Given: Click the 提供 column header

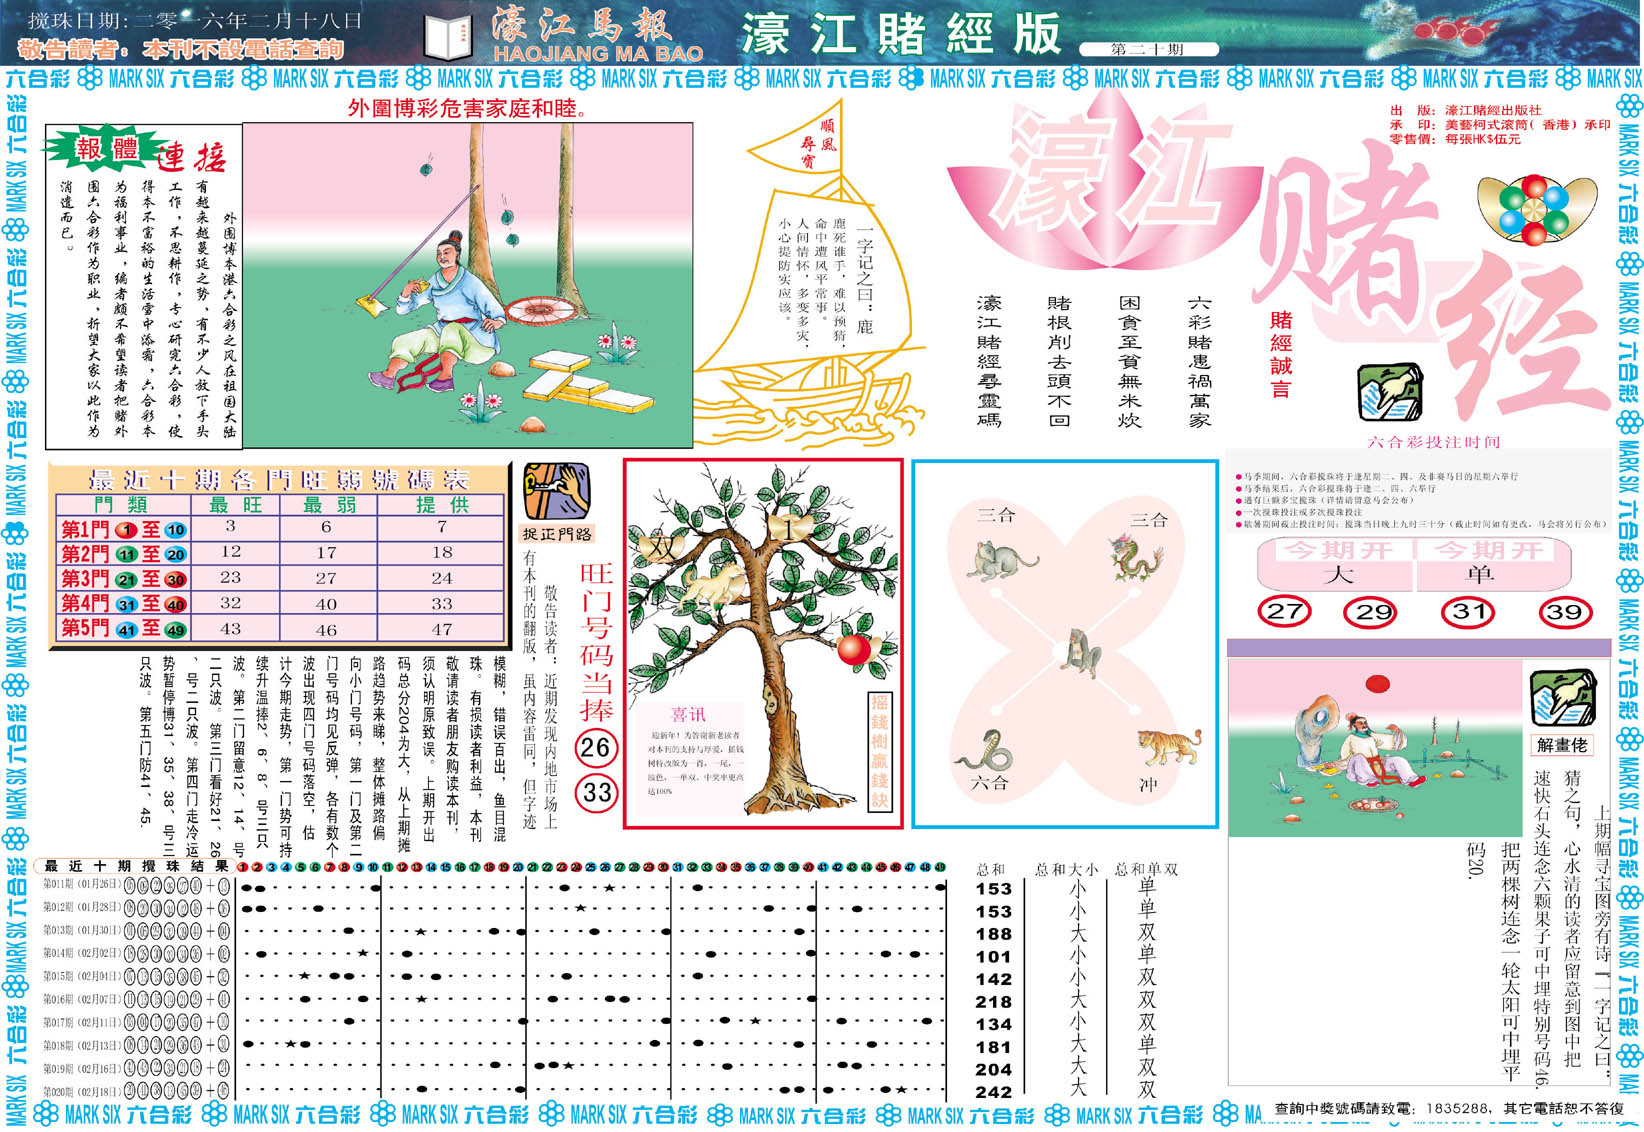Looking at the screenshot, I should tap(442, 505).
